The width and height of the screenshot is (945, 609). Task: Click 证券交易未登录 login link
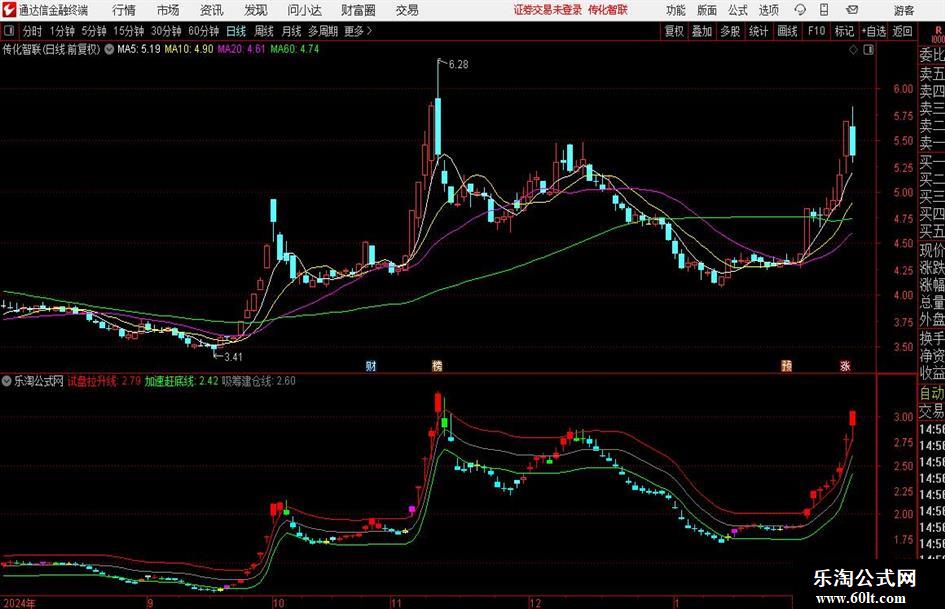(548, 10)
